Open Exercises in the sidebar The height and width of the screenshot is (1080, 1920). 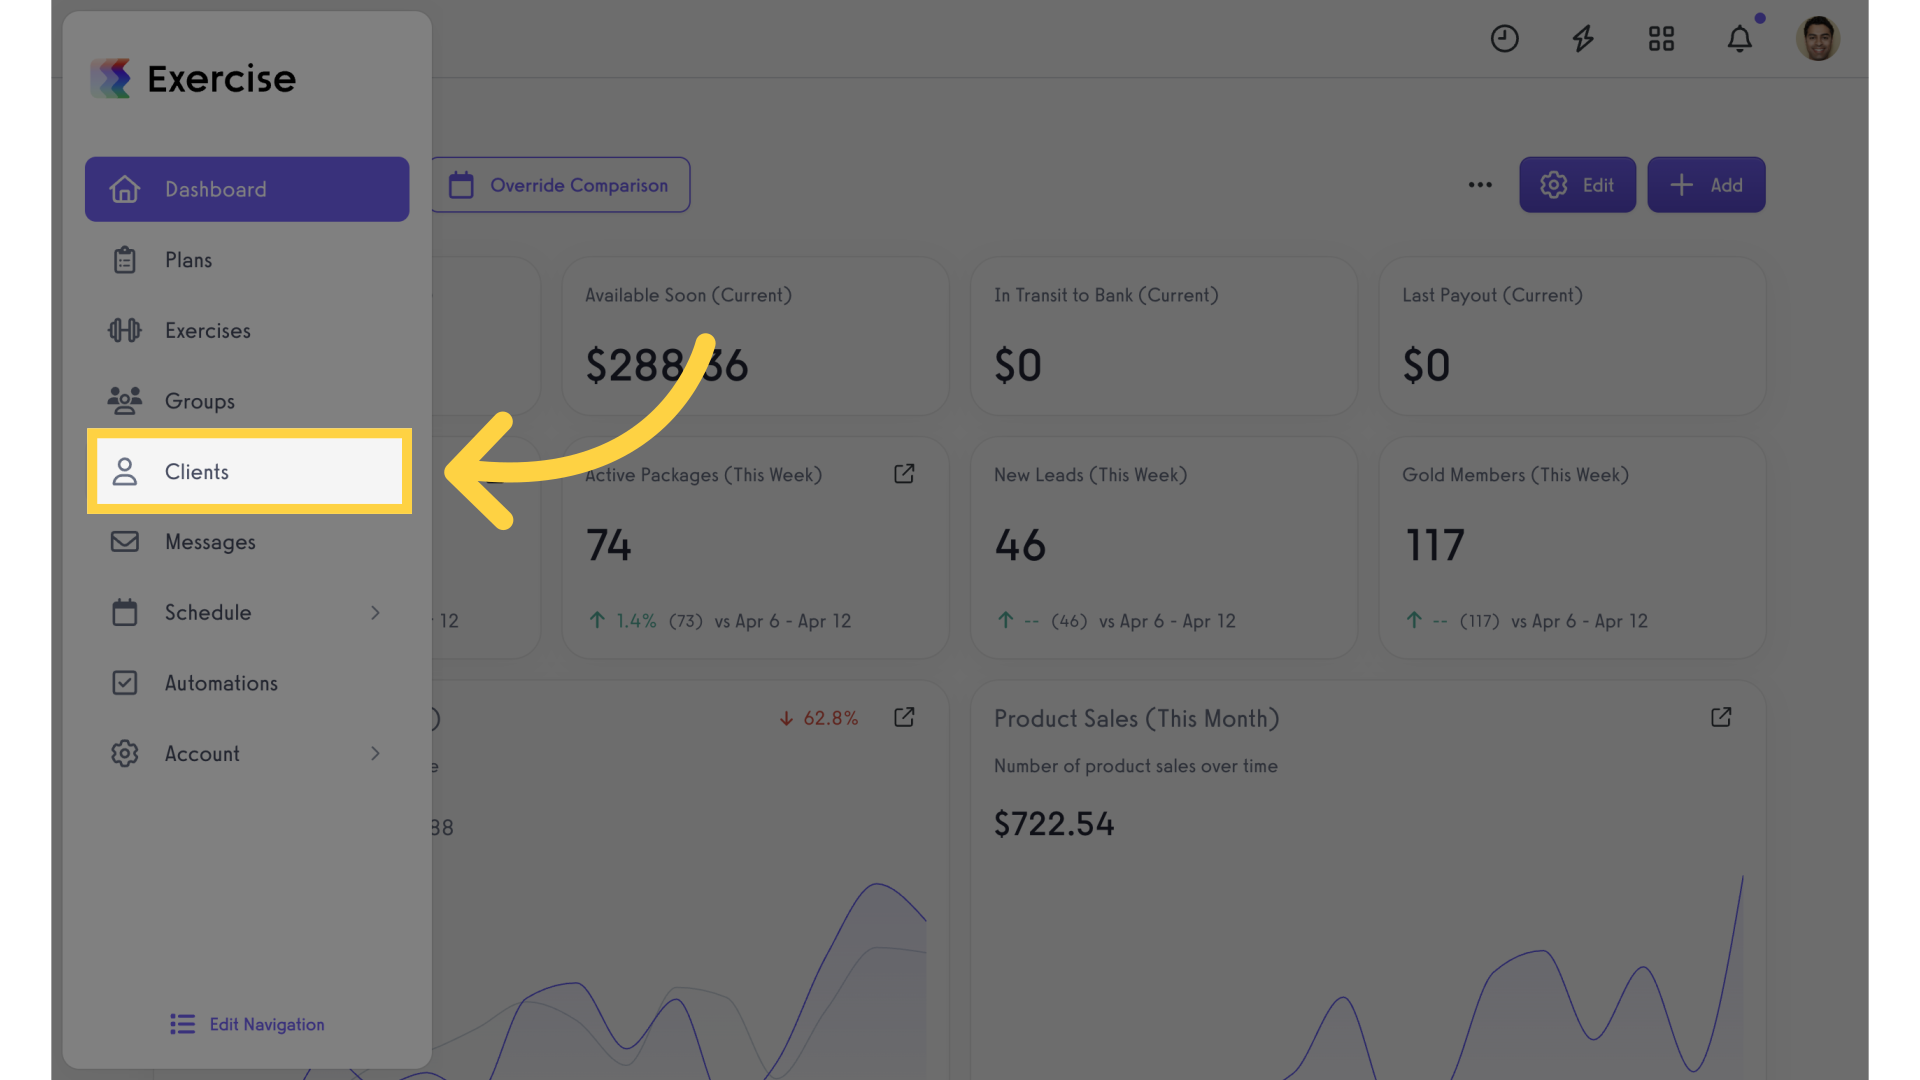[247, 330]
